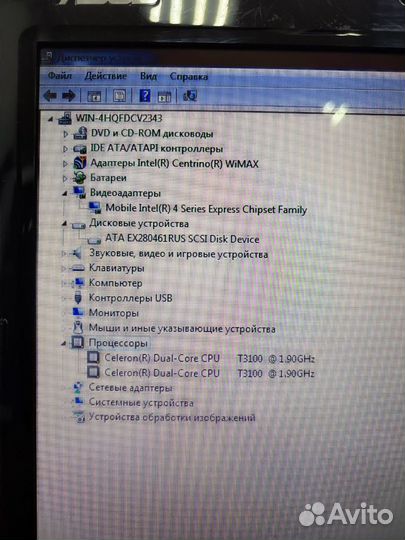The image size is (405, 540).
Task: Expand Звуковые, видео и игровые устройства
Action: tap(64, 254)
